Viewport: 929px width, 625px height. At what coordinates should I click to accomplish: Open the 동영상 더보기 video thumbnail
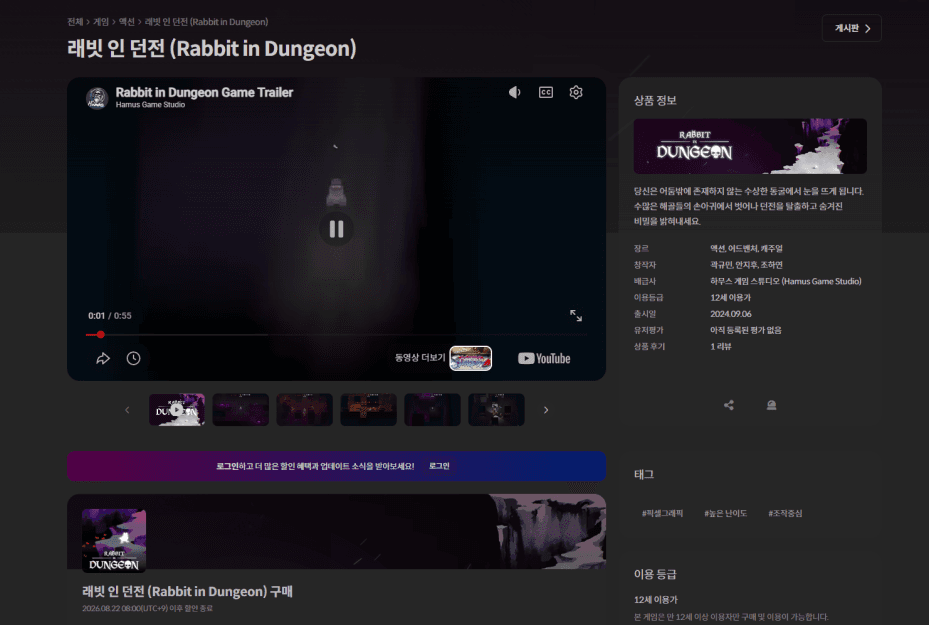470,358
